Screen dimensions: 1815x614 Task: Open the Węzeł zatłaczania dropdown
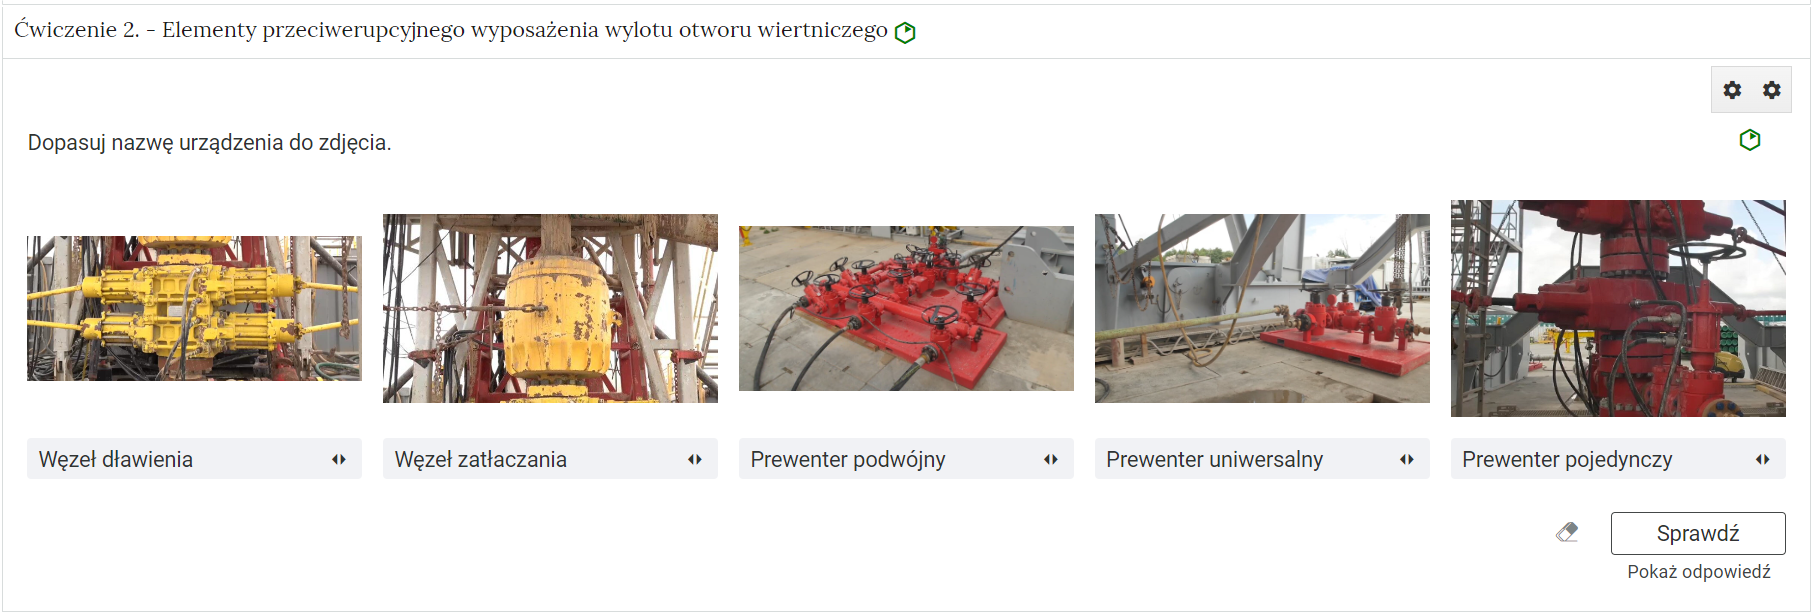point(550,459)
